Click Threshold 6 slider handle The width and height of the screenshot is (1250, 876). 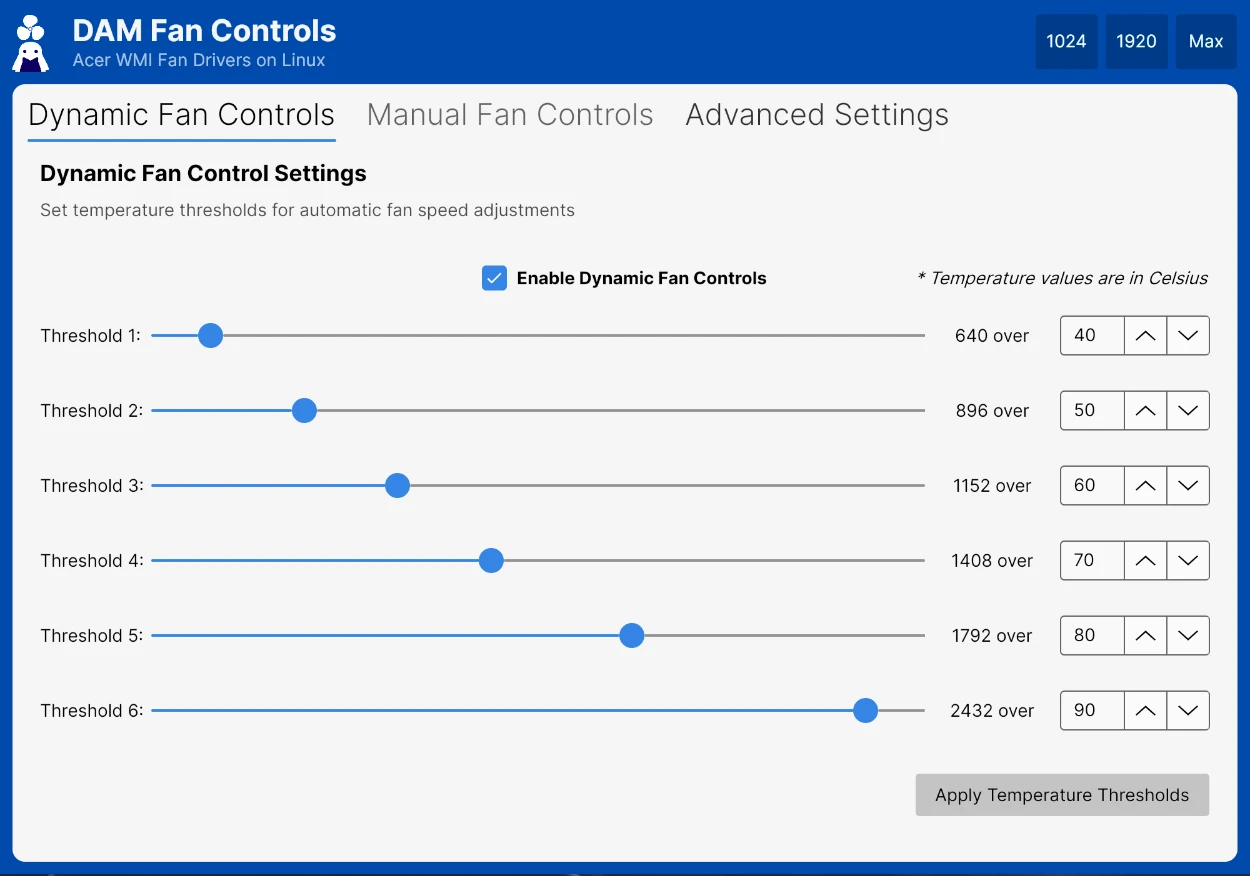tap(866, 711)
